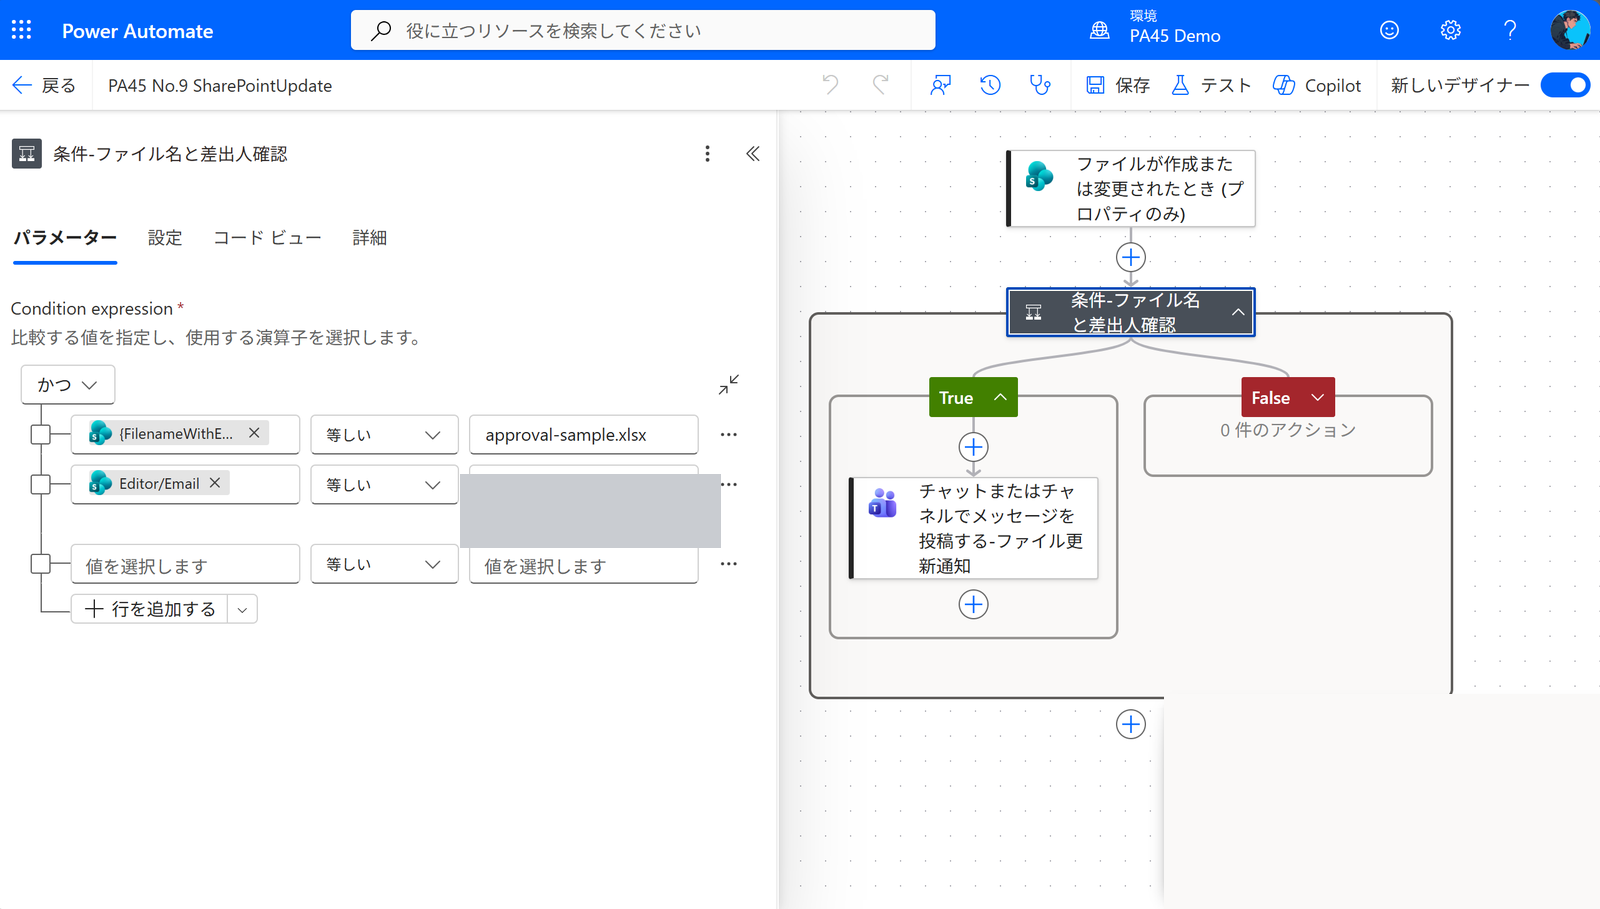
Task: Open the help question mark icon
Action: (x=1510, y=30)
